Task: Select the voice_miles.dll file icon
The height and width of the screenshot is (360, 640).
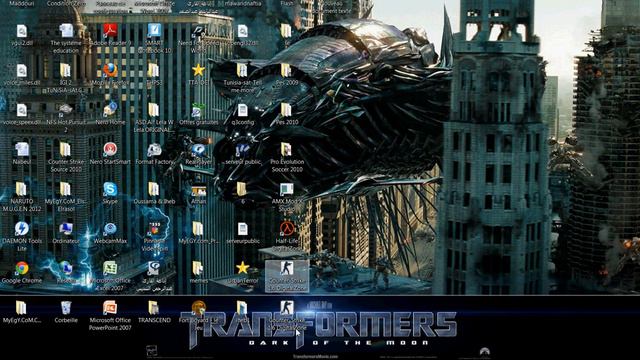Action: click(22, 71)
